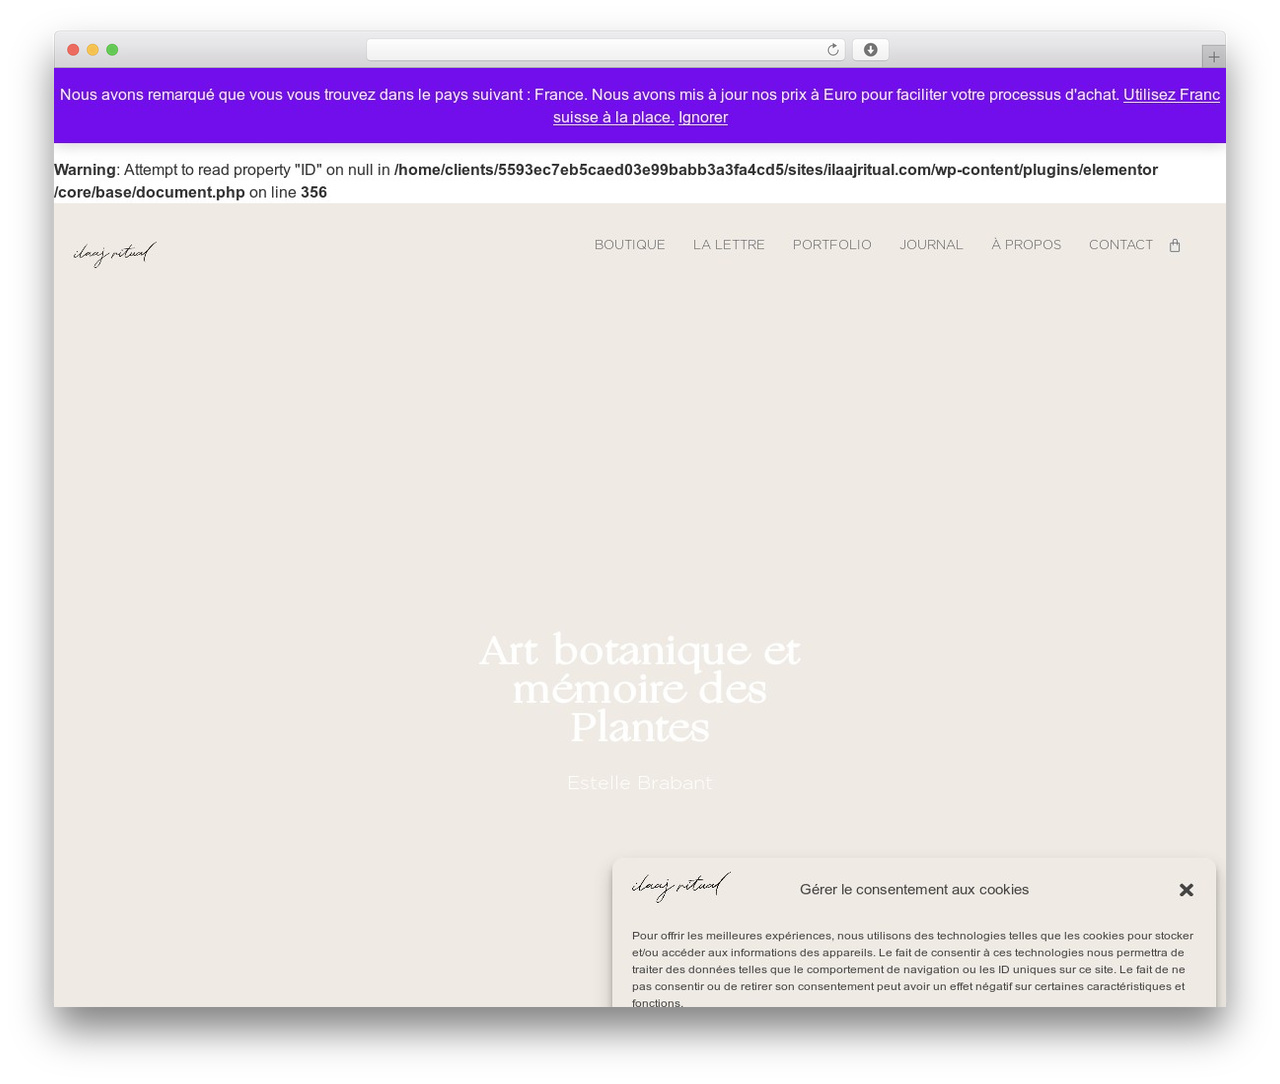Reload the page with the refresh icon
Screen dimensions: 1280x1084
click(832, 50)
